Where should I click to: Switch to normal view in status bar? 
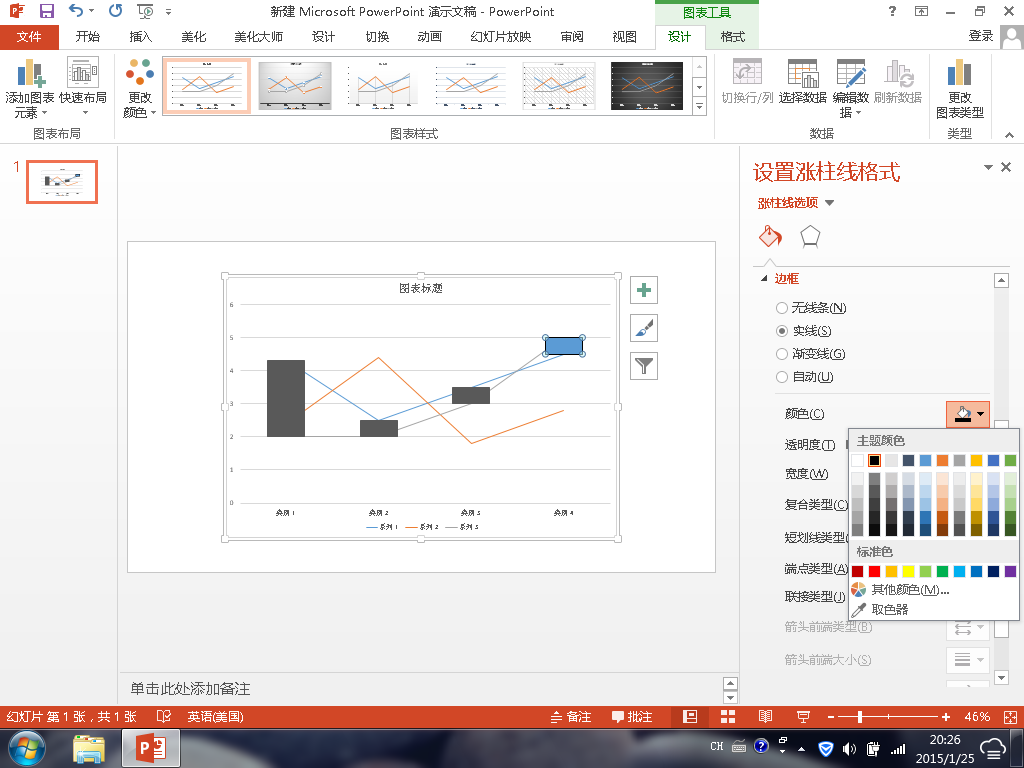[690, 716]
